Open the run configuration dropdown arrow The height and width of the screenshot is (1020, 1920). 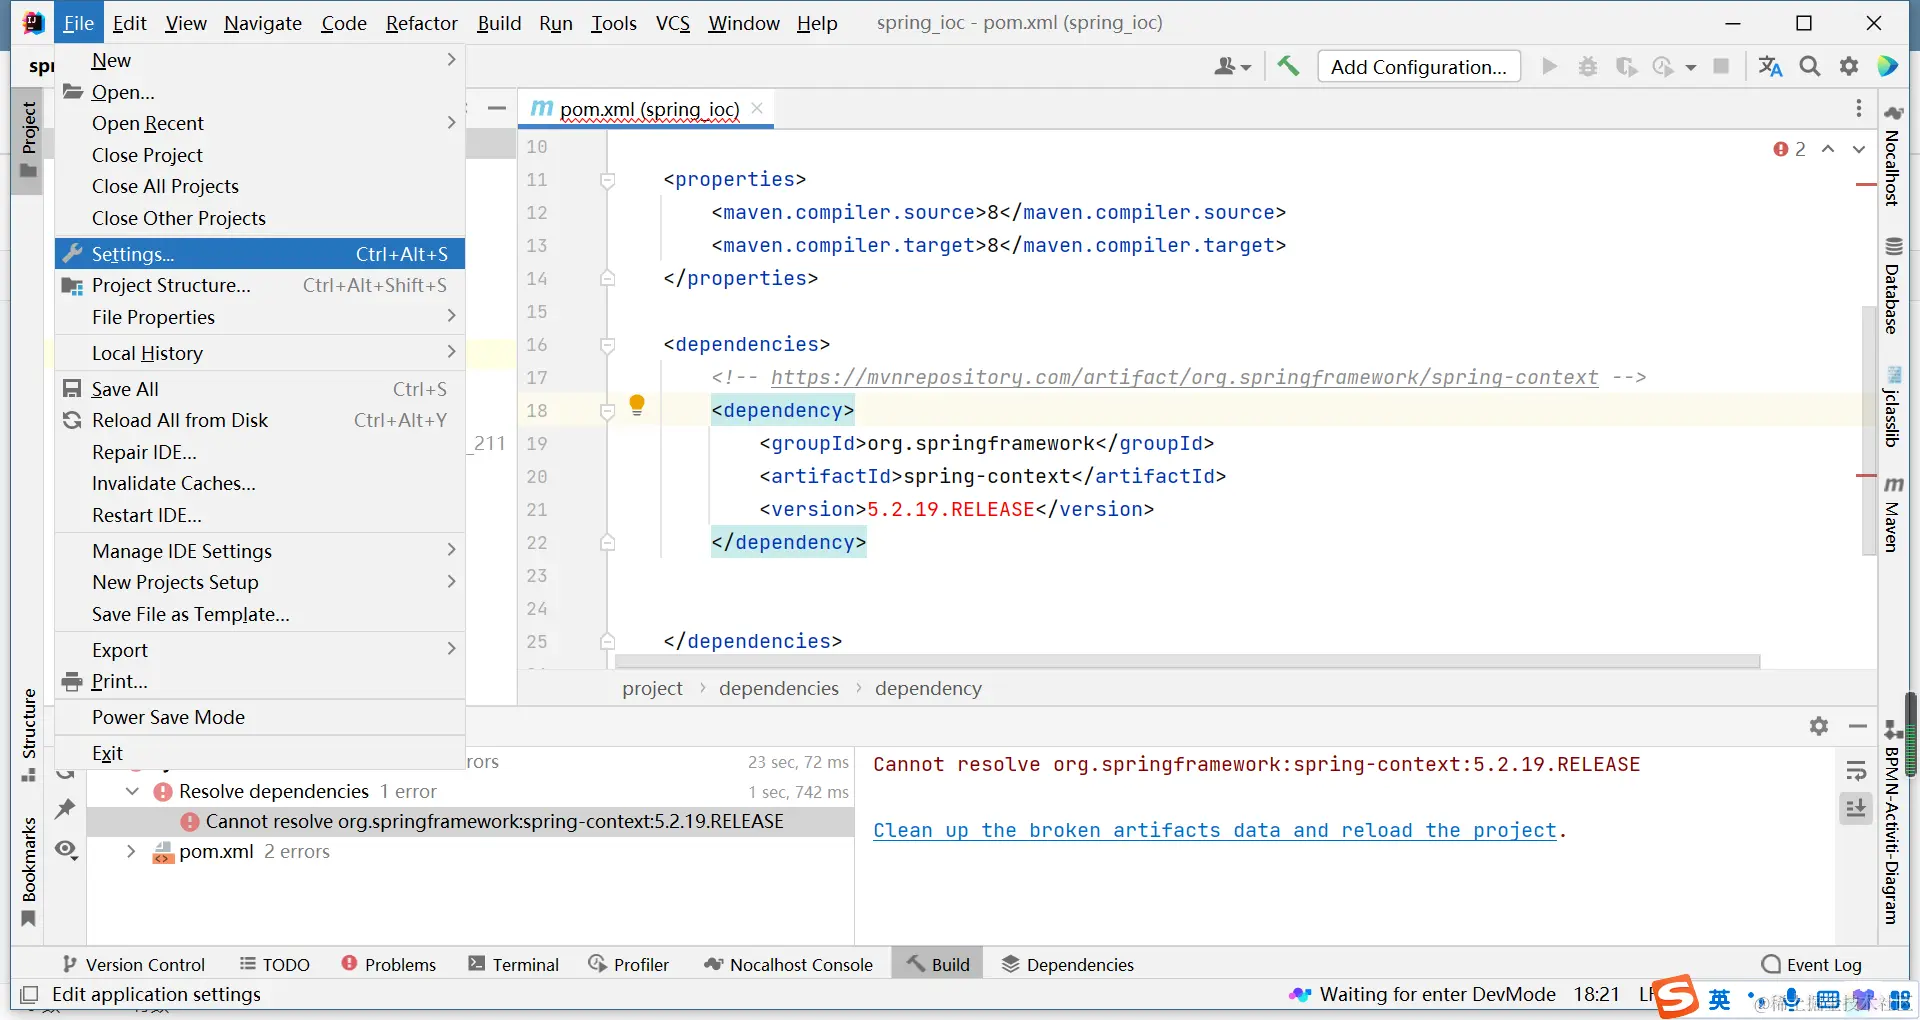coord(1691,67)
